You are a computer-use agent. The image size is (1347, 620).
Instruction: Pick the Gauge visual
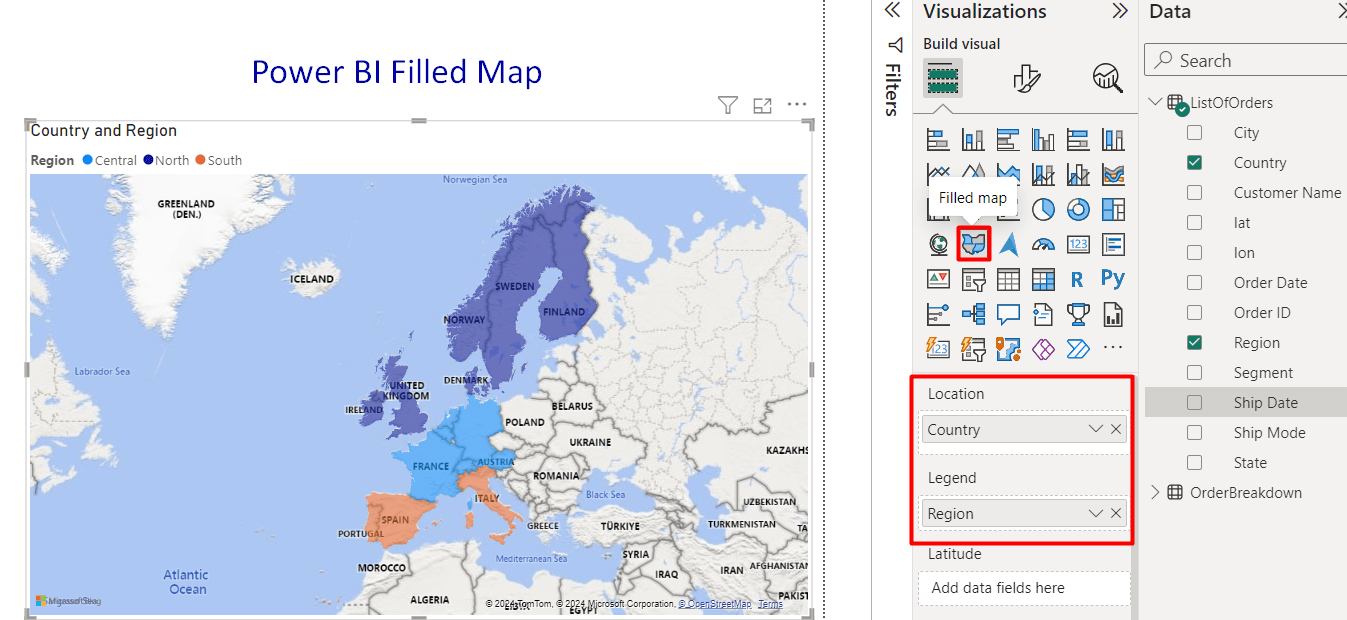coord(1043,244)
